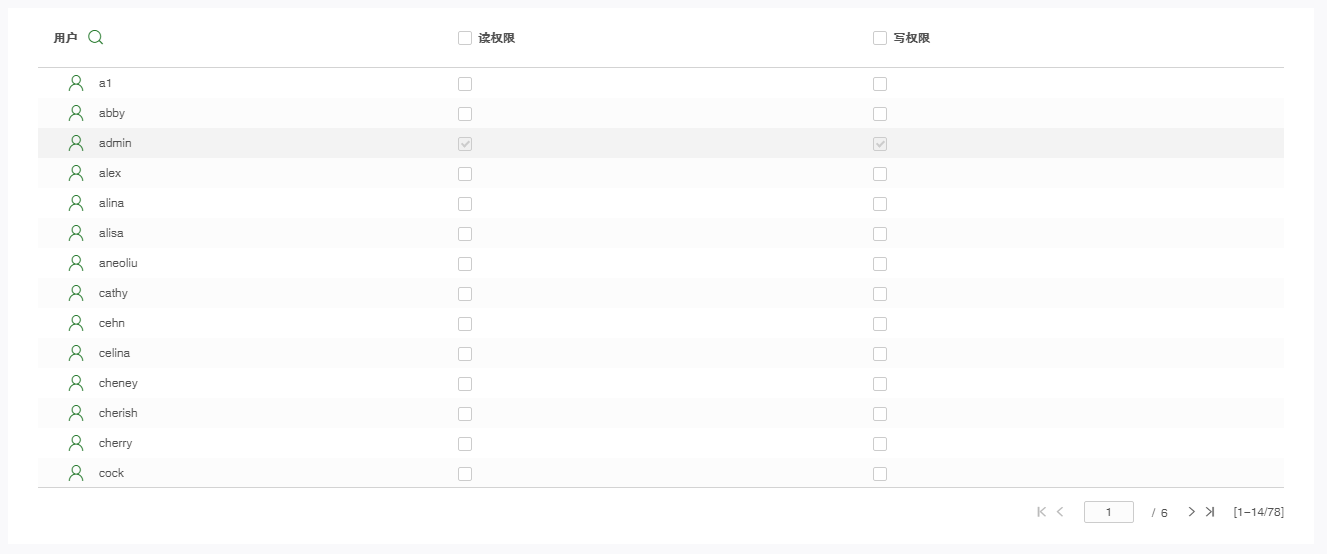
Task: Enable write permission for cherry
Action: tap(880, 444)
